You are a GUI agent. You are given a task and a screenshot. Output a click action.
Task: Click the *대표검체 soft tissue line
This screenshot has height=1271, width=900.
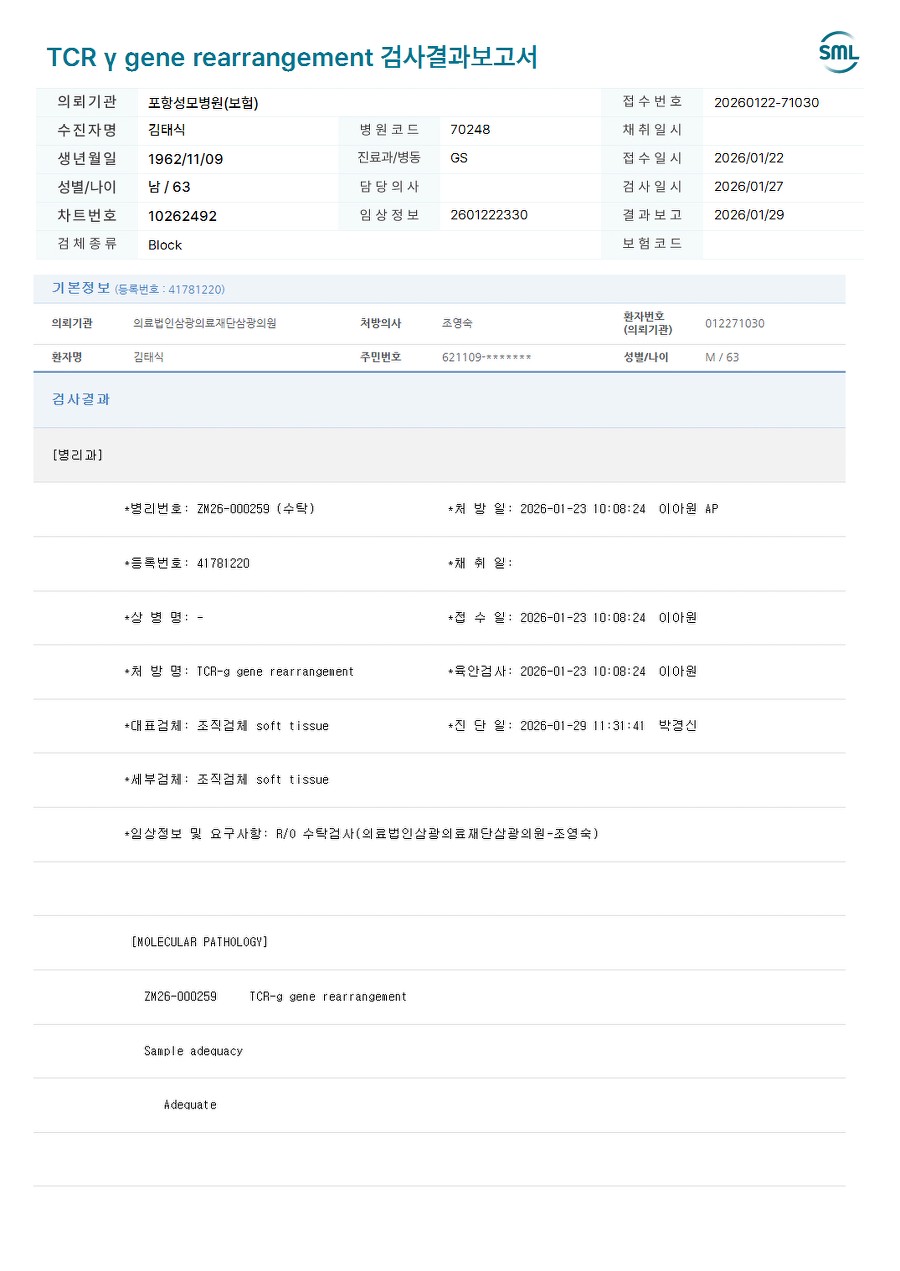point(226,725)
